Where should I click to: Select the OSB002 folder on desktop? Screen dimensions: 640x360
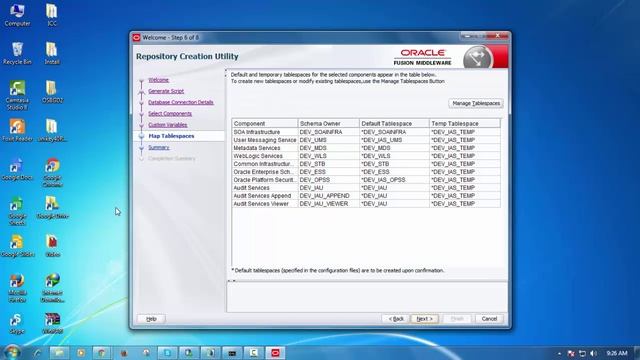(x=52, y=91)
